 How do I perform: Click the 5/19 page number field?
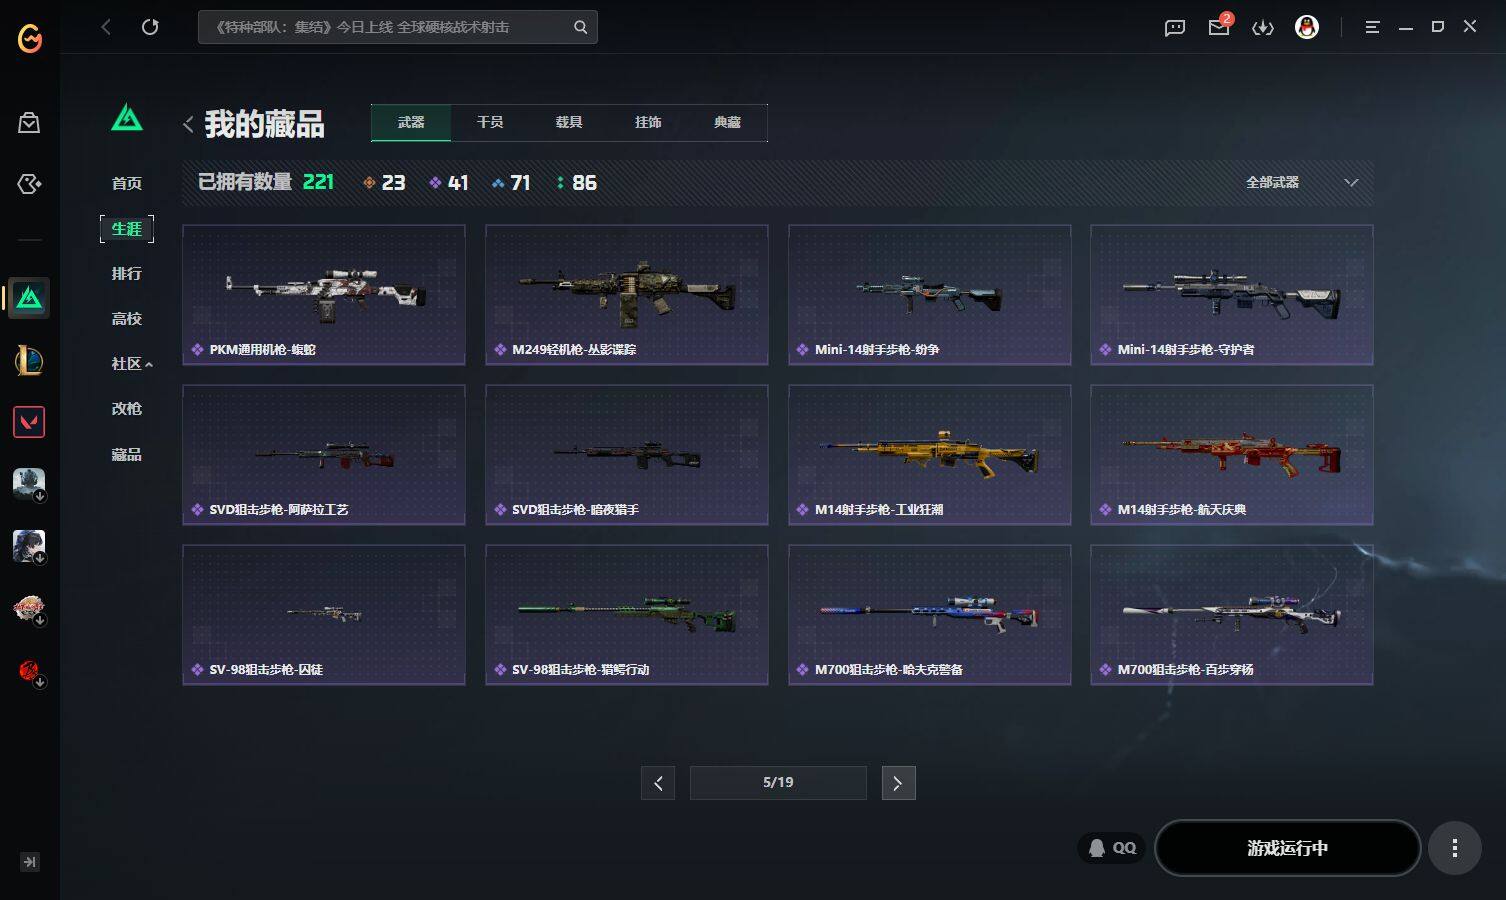[x=778, y=783]
